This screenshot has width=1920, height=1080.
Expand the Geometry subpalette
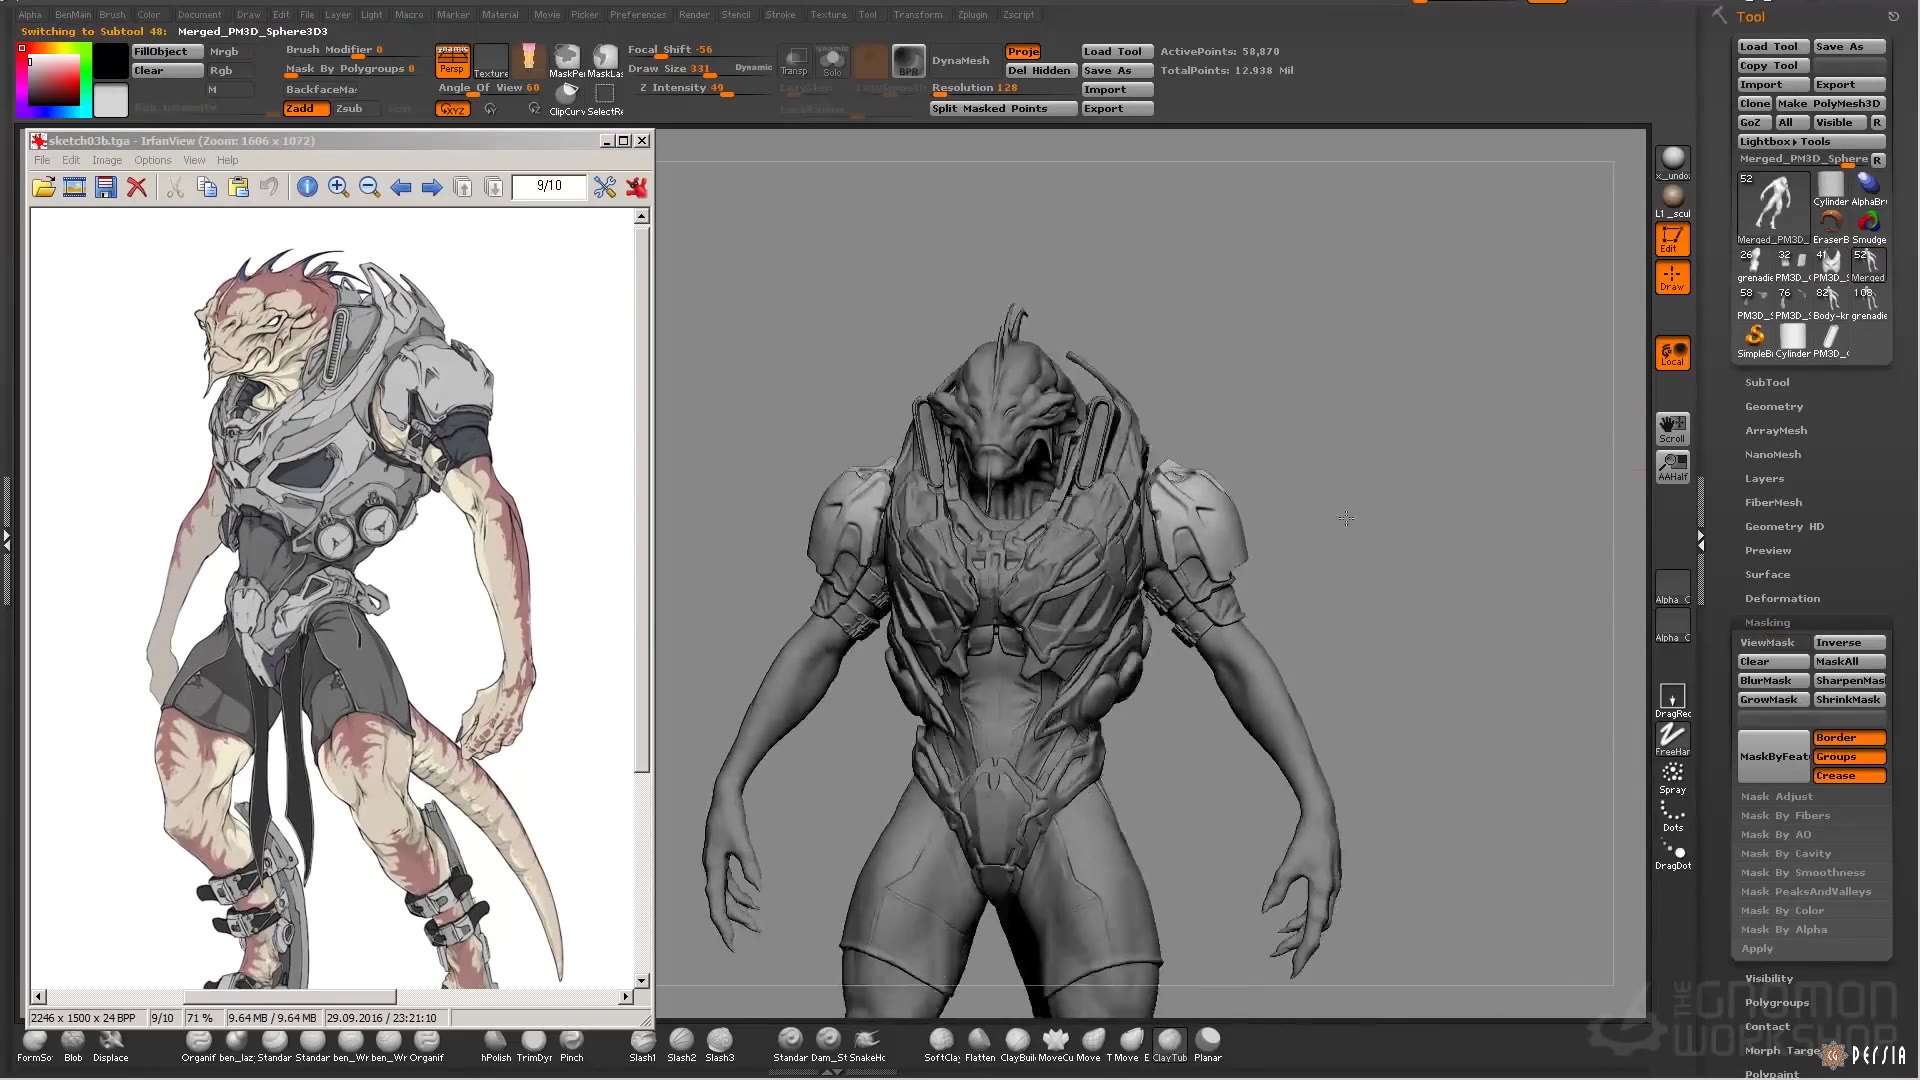coord(1773,406)
